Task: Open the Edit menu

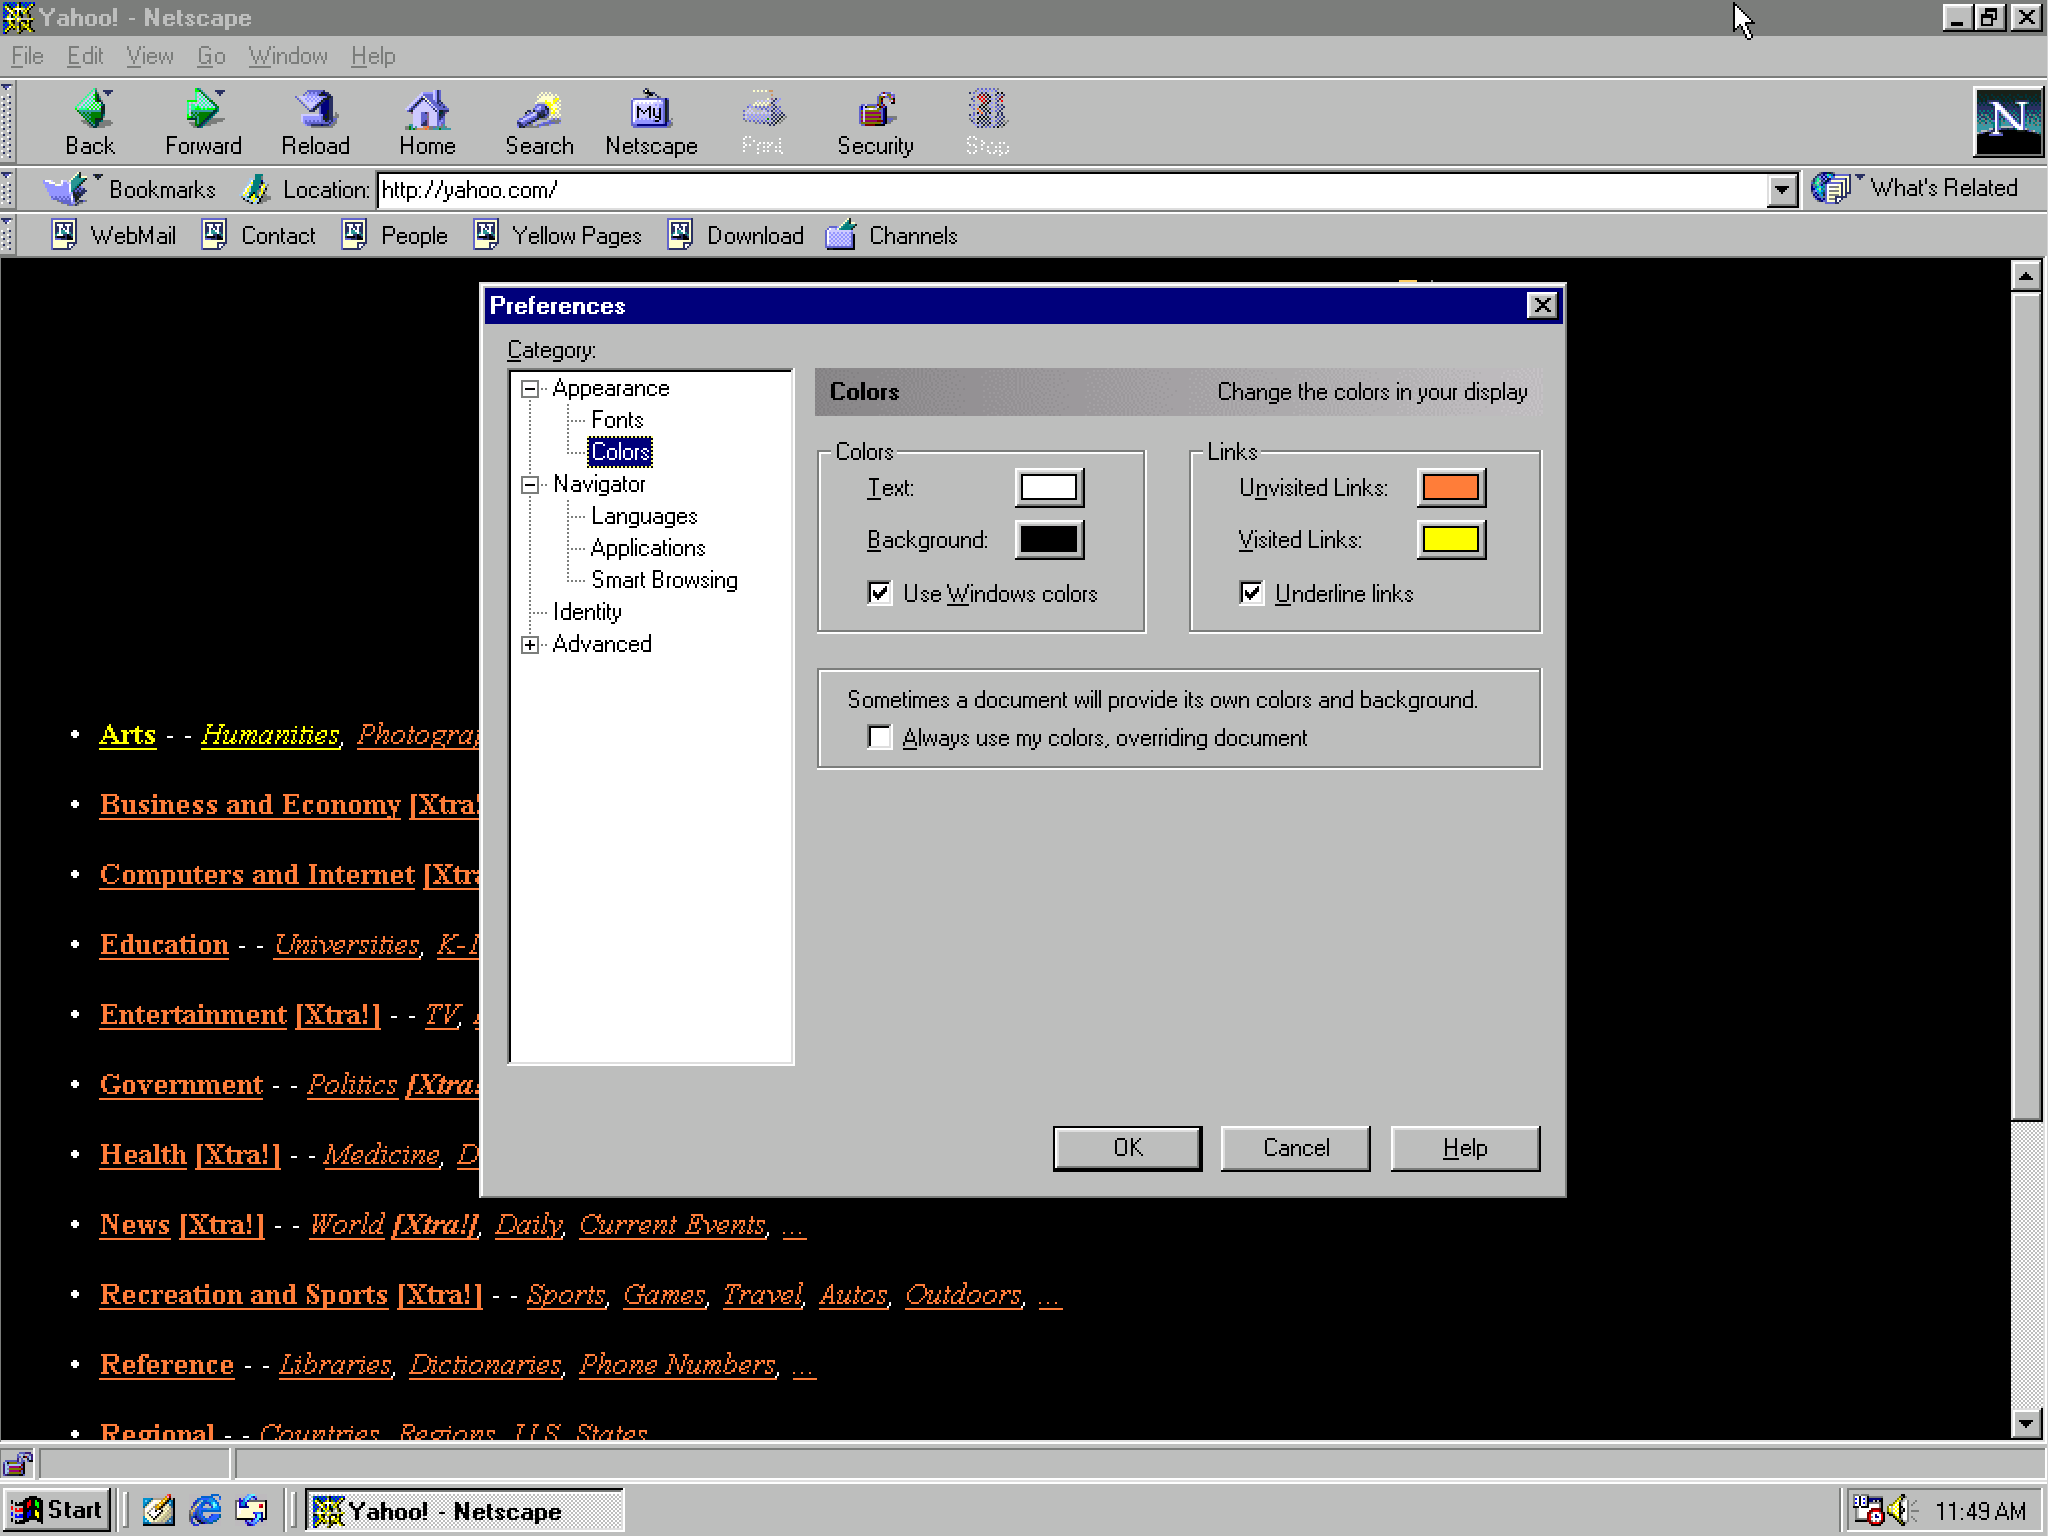Action: 85,56
